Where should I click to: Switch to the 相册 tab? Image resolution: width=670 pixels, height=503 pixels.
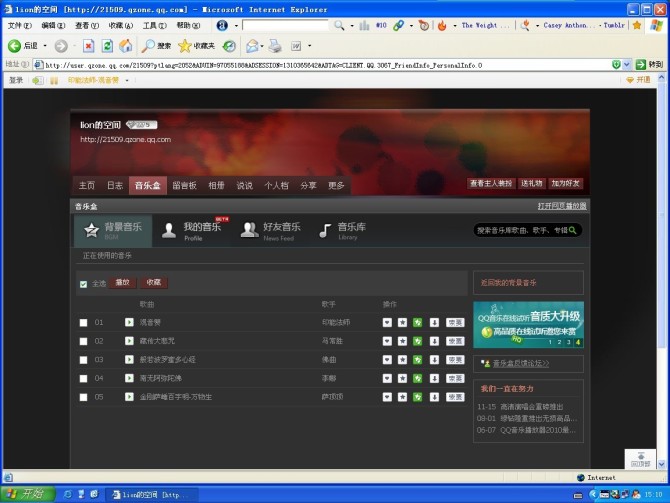coord(216,185)
